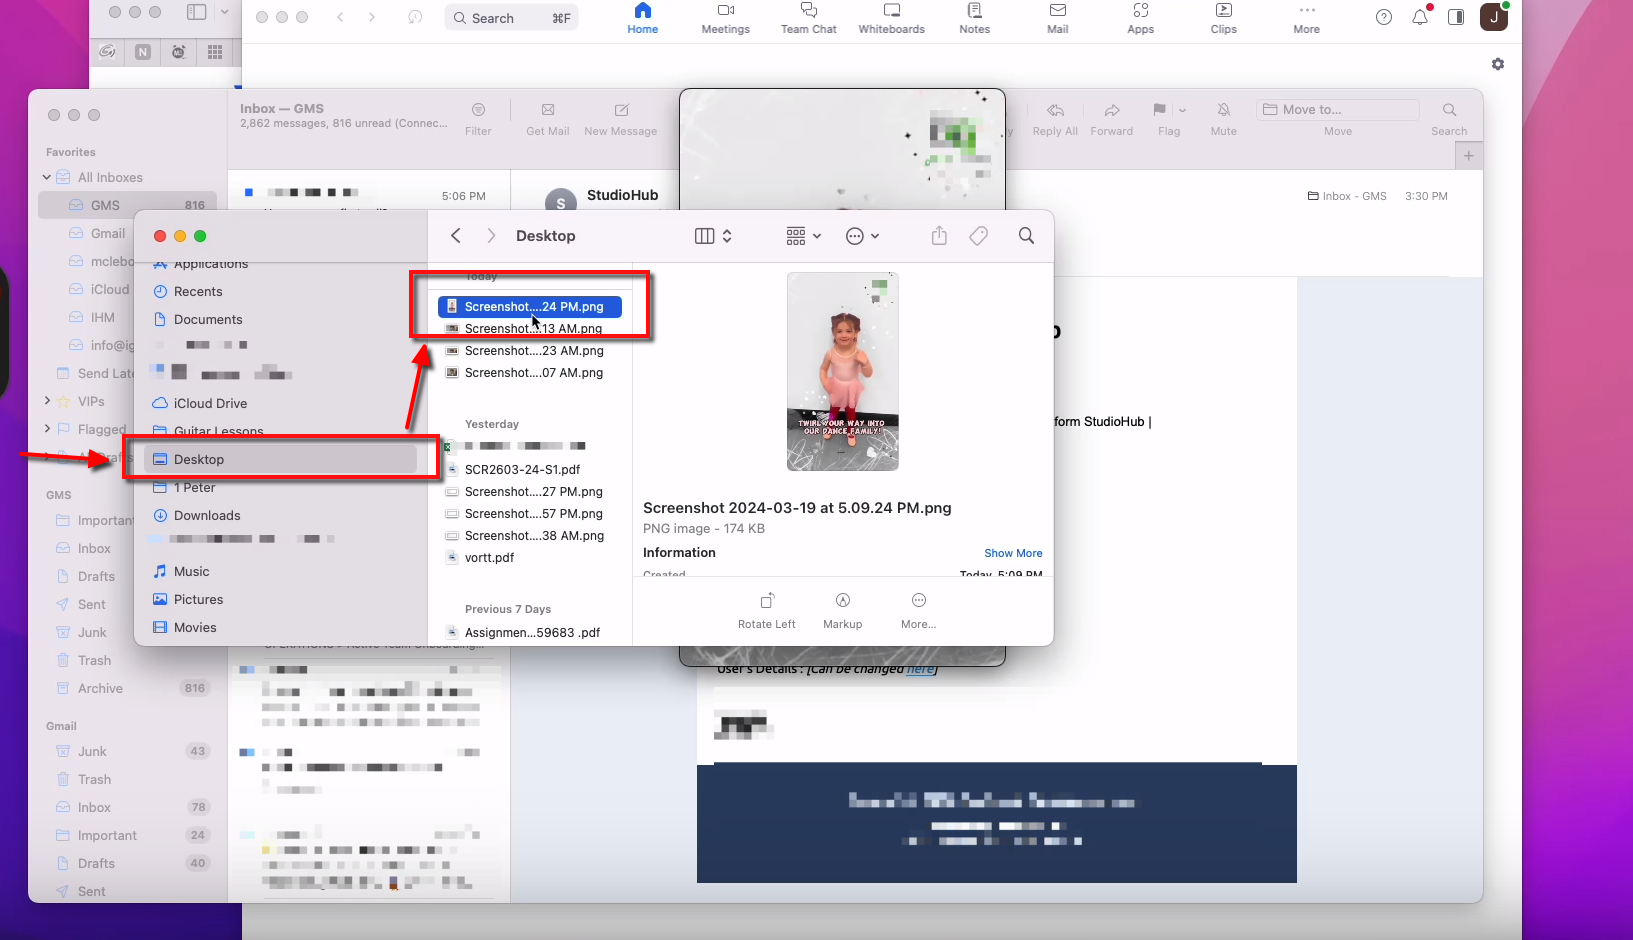Collapse All Inboxes in Mail sidebar
Screen dimensions: 1633x940
click(47, 177)
